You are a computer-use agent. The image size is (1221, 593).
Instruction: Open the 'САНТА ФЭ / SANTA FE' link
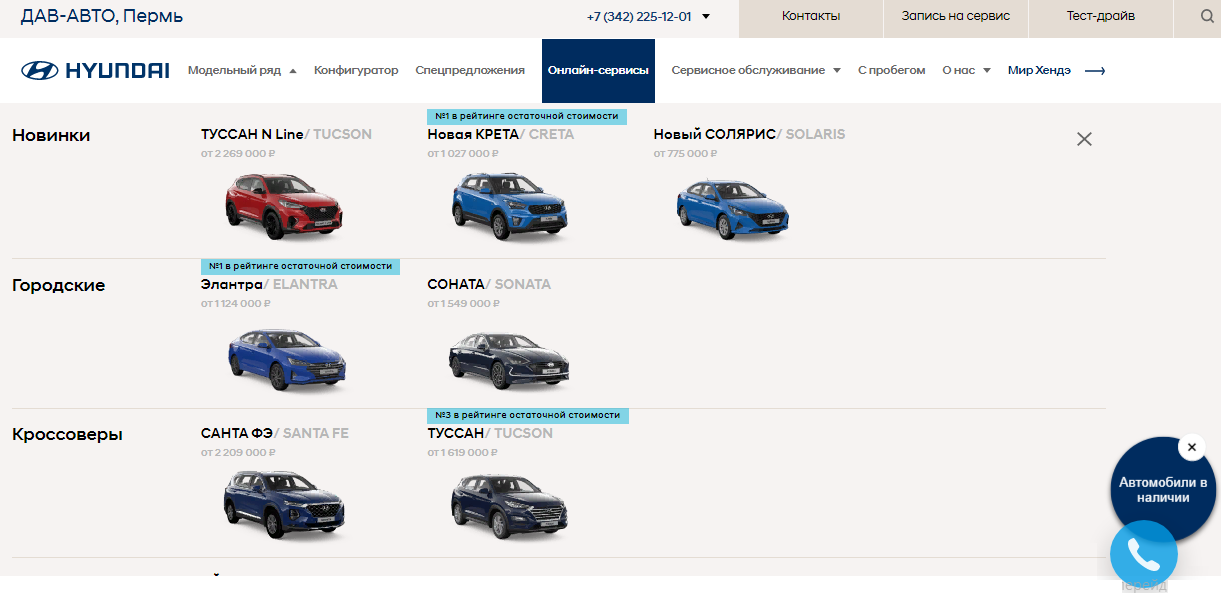pos(274,433)
